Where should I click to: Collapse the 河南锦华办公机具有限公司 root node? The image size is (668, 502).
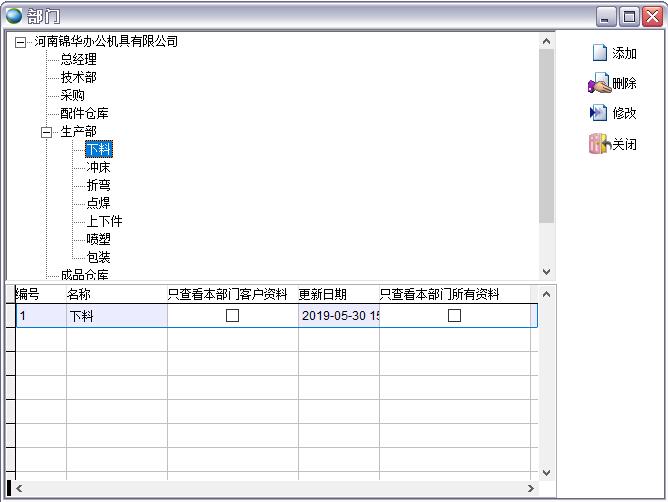pos(21,42)
